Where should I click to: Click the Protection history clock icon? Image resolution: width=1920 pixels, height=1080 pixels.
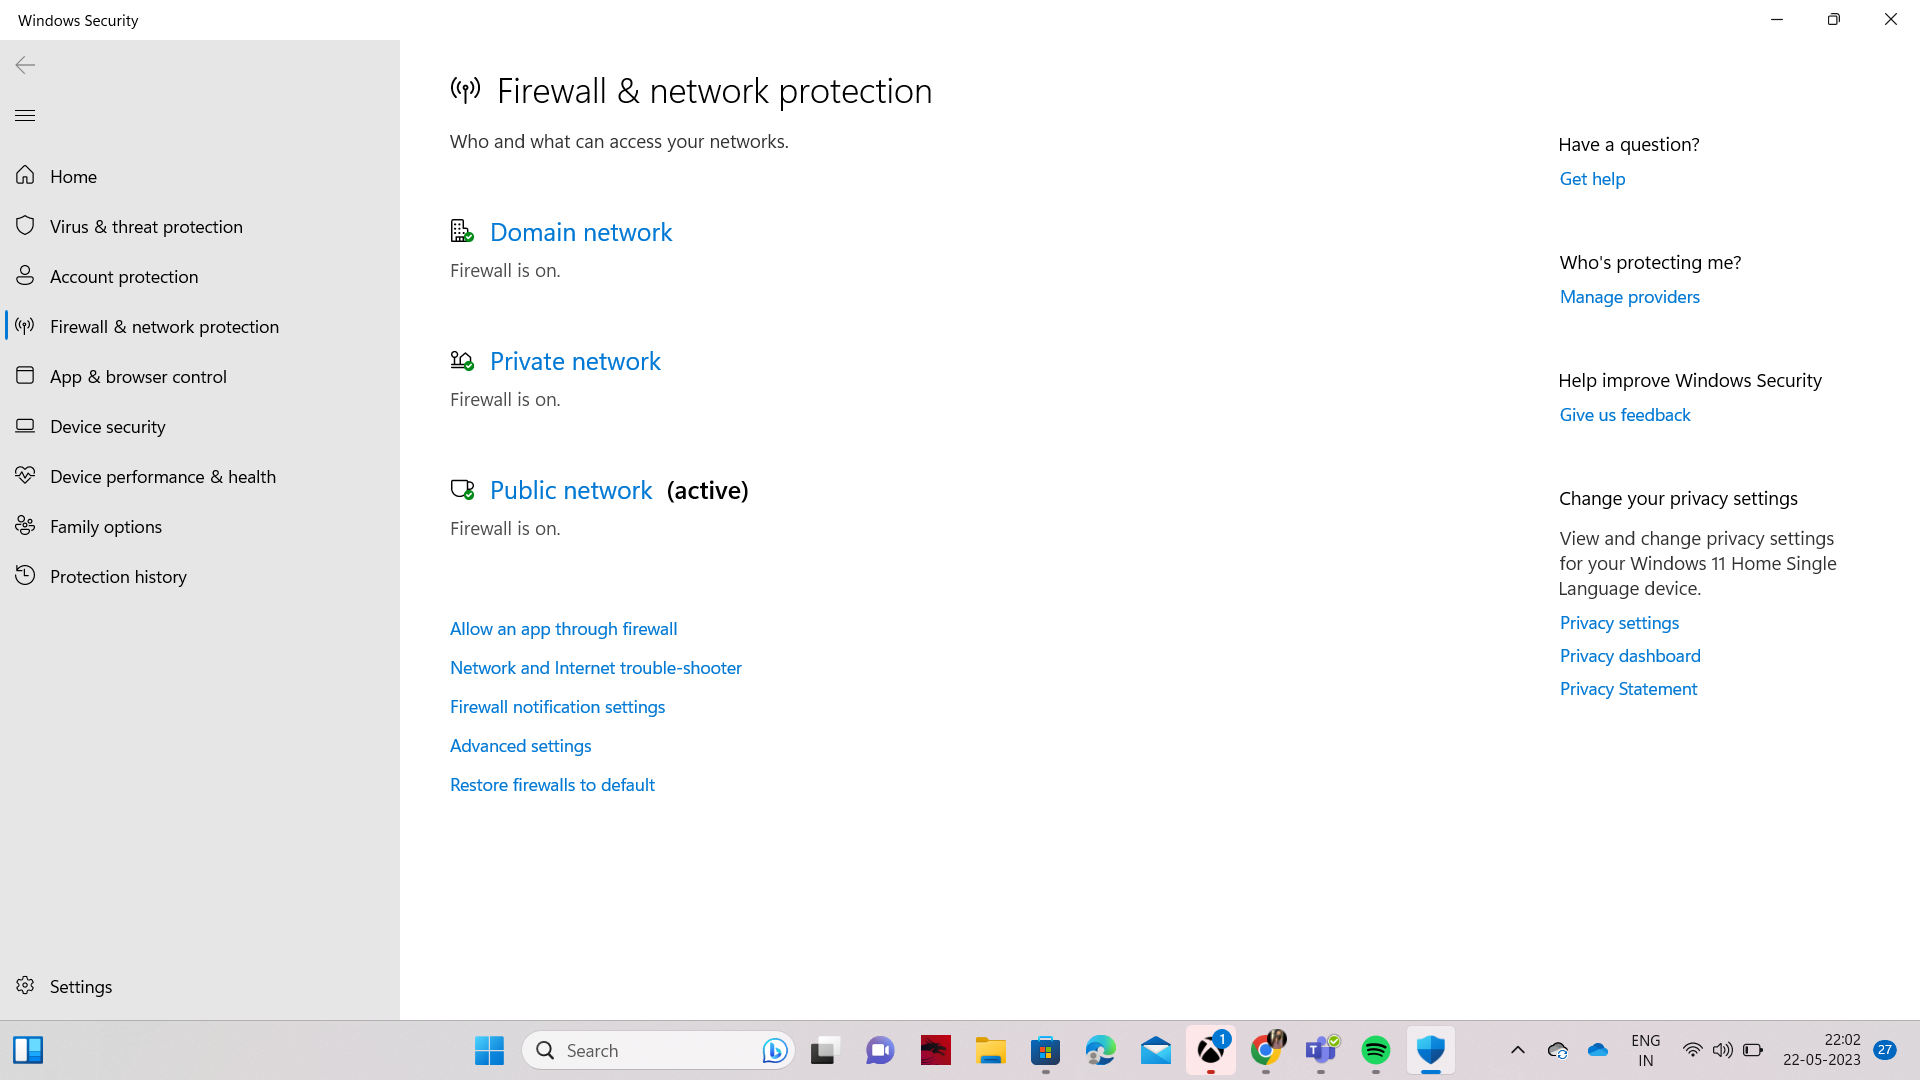pyautogui.click(x=25, y=576)
